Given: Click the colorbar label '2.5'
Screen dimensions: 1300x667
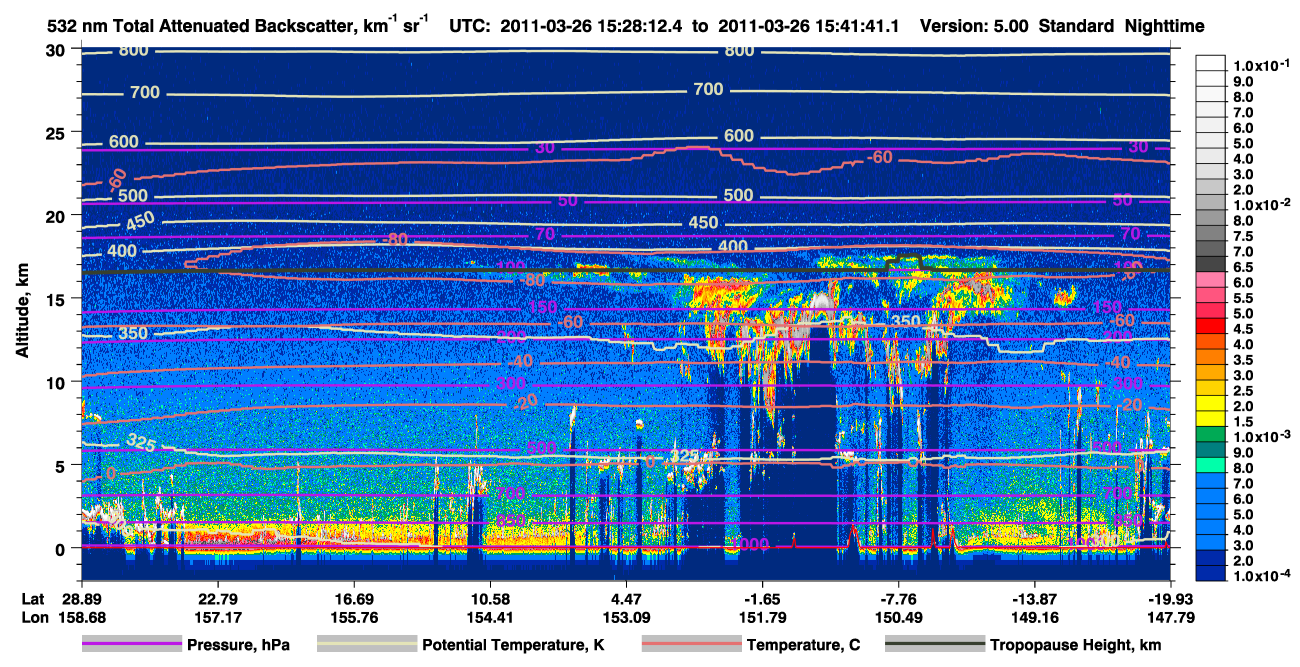Looking at the screenshot, I should (1241, 390).
